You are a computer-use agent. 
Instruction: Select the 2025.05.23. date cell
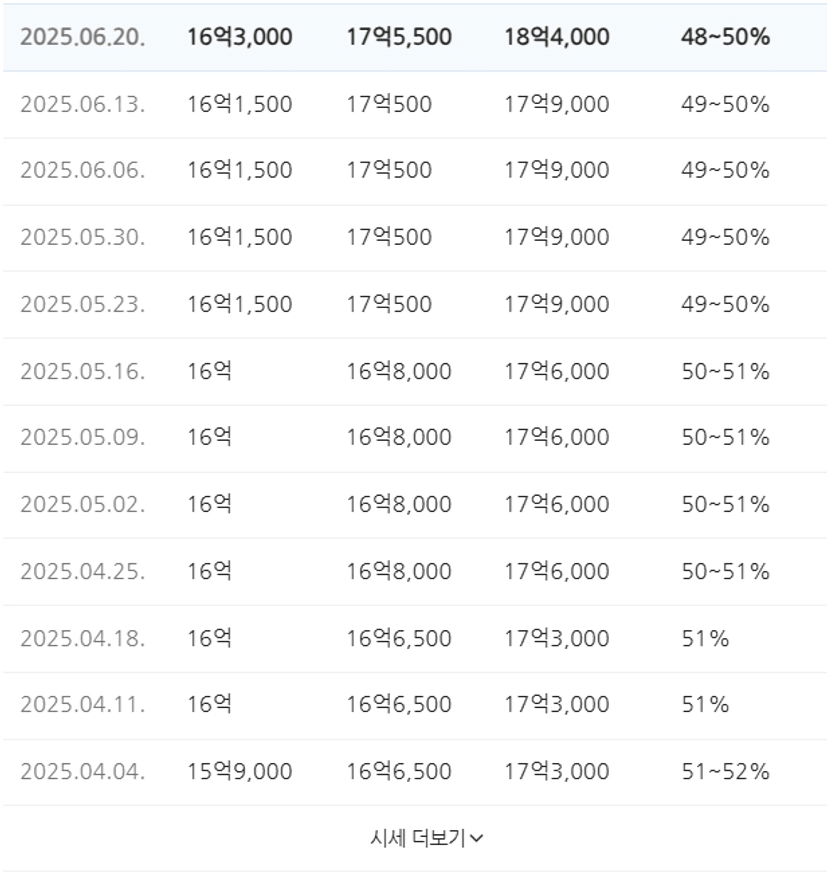pyautogui.click(x=83, y=304)
